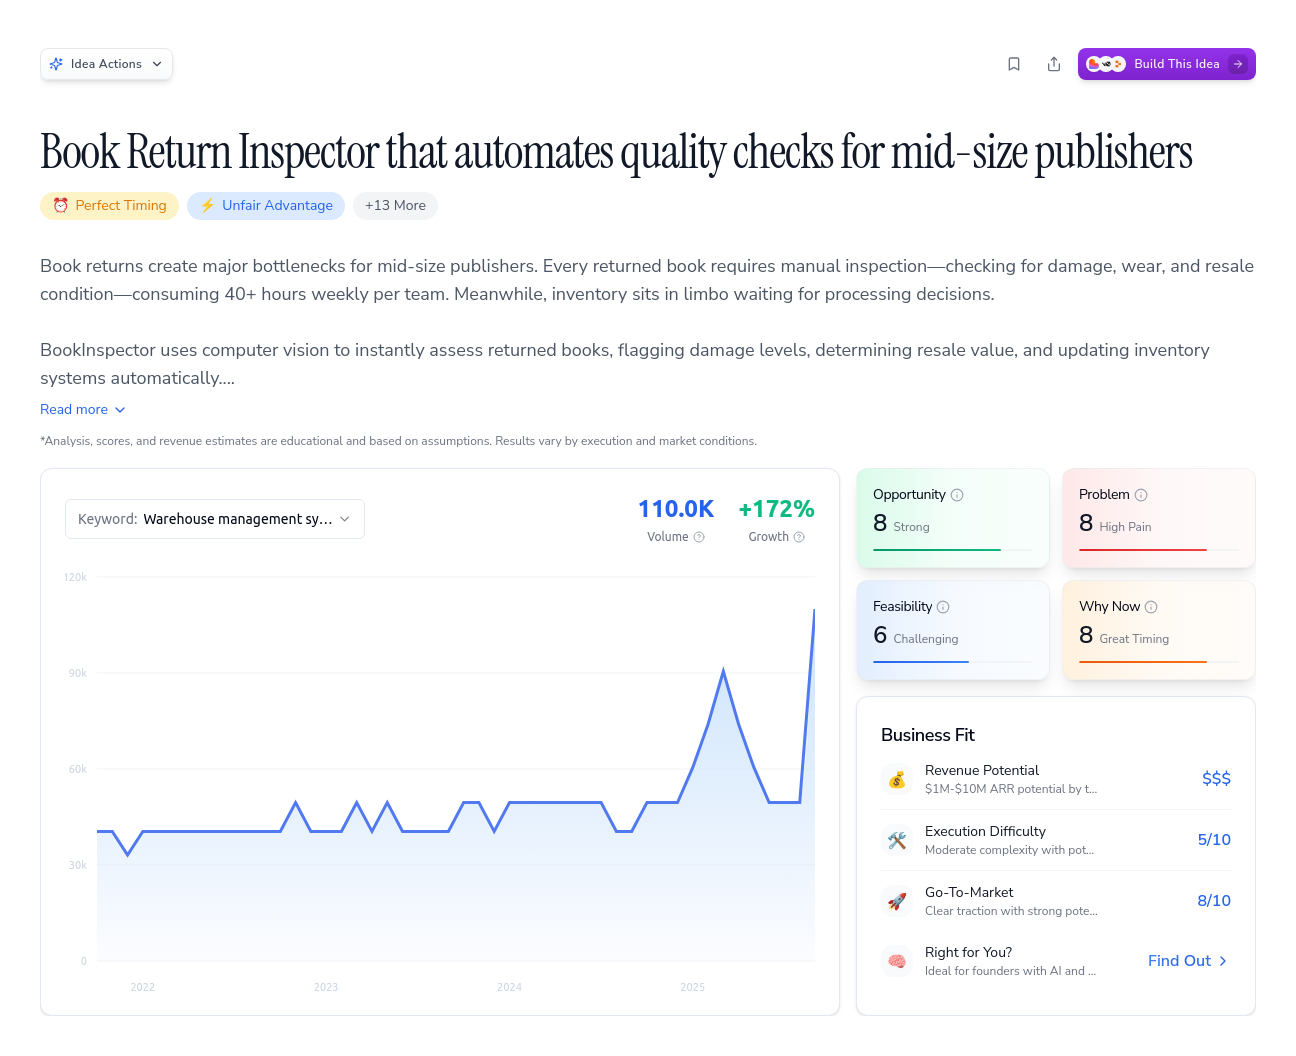
Task: Click the Right for You brain icon
Action: pyautogui.click(x=897, y=960)
